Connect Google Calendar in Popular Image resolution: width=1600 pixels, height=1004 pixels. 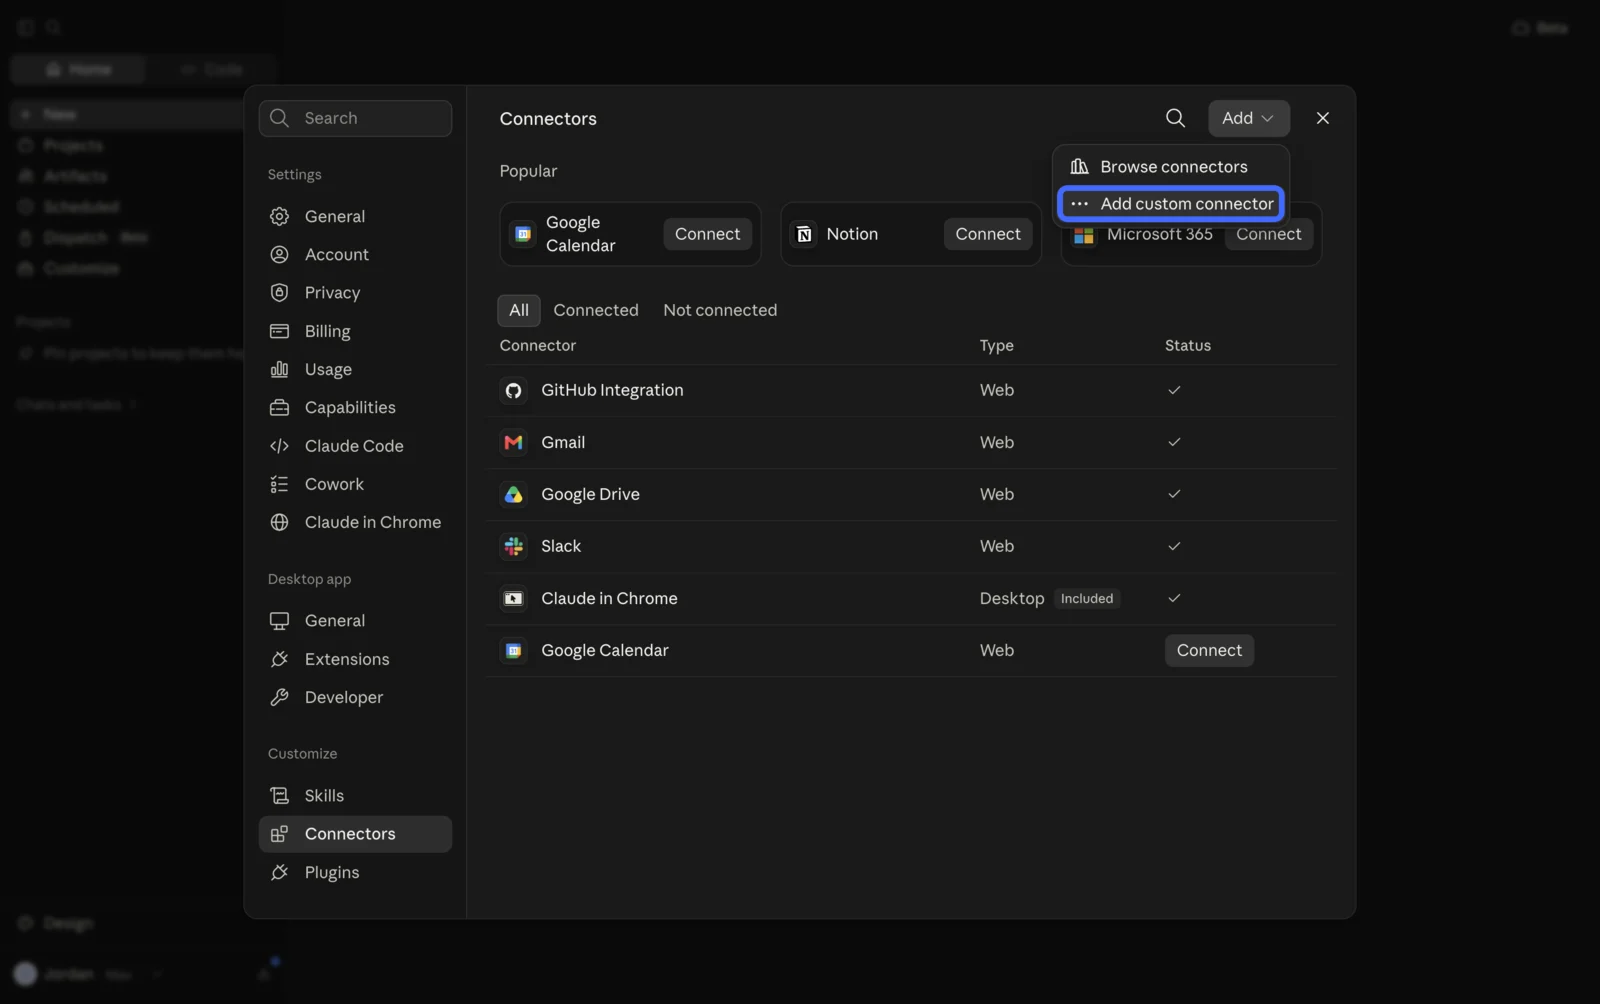[x=707, y=234]
